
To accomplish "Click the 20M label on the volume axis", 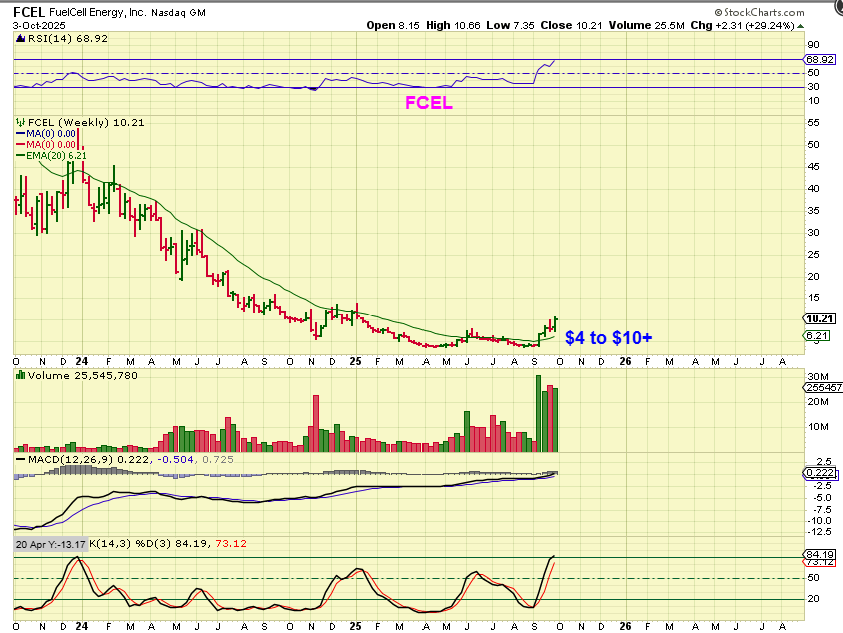I will tap(818, 401).
